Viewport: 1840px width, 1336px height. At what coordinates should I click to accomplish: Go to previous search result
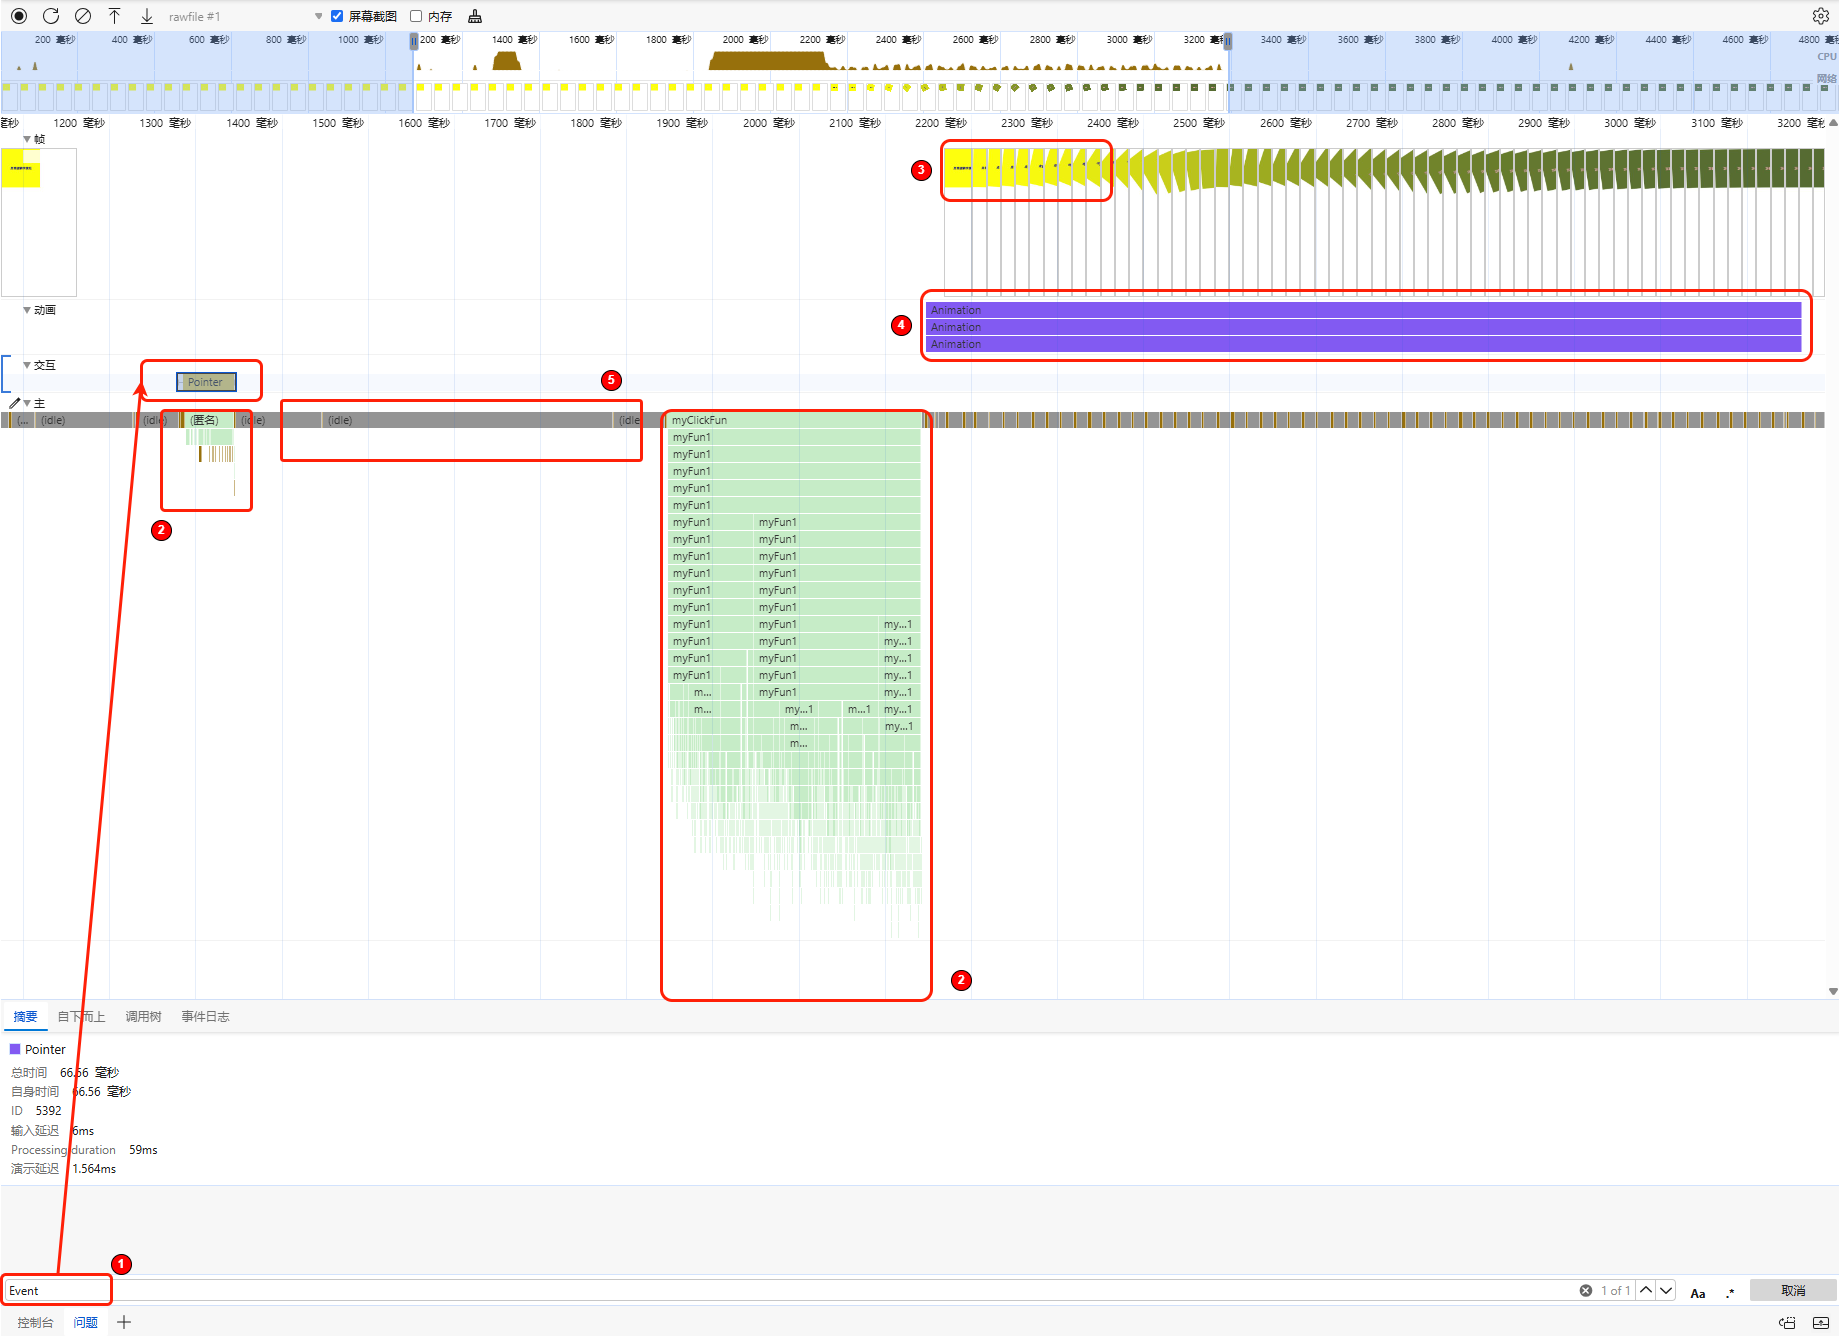point(1646,1290)
